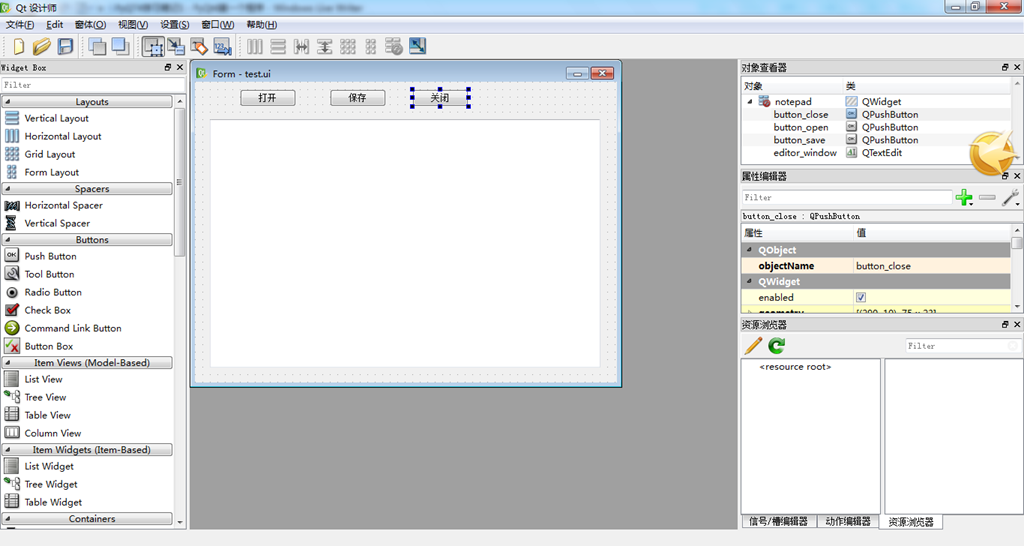
Task: Click the New form toolbar icon
Action: [18, 46]
